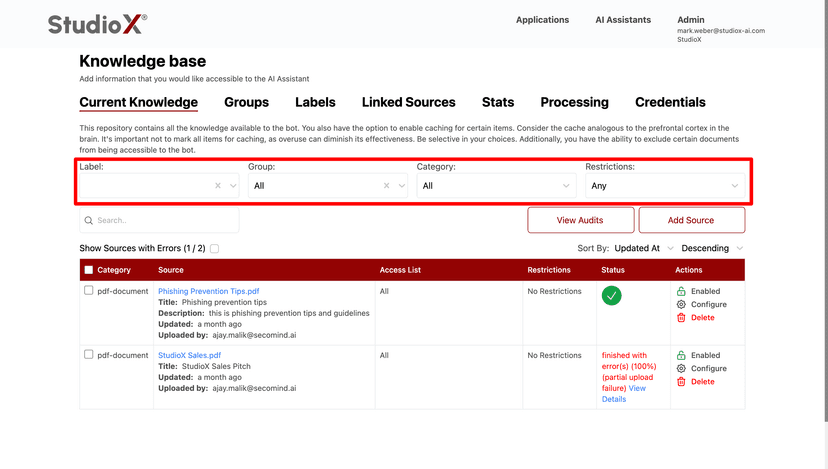Click the Restrictions column header
This screenshot has height=469, width=828.
pos(549,270)
